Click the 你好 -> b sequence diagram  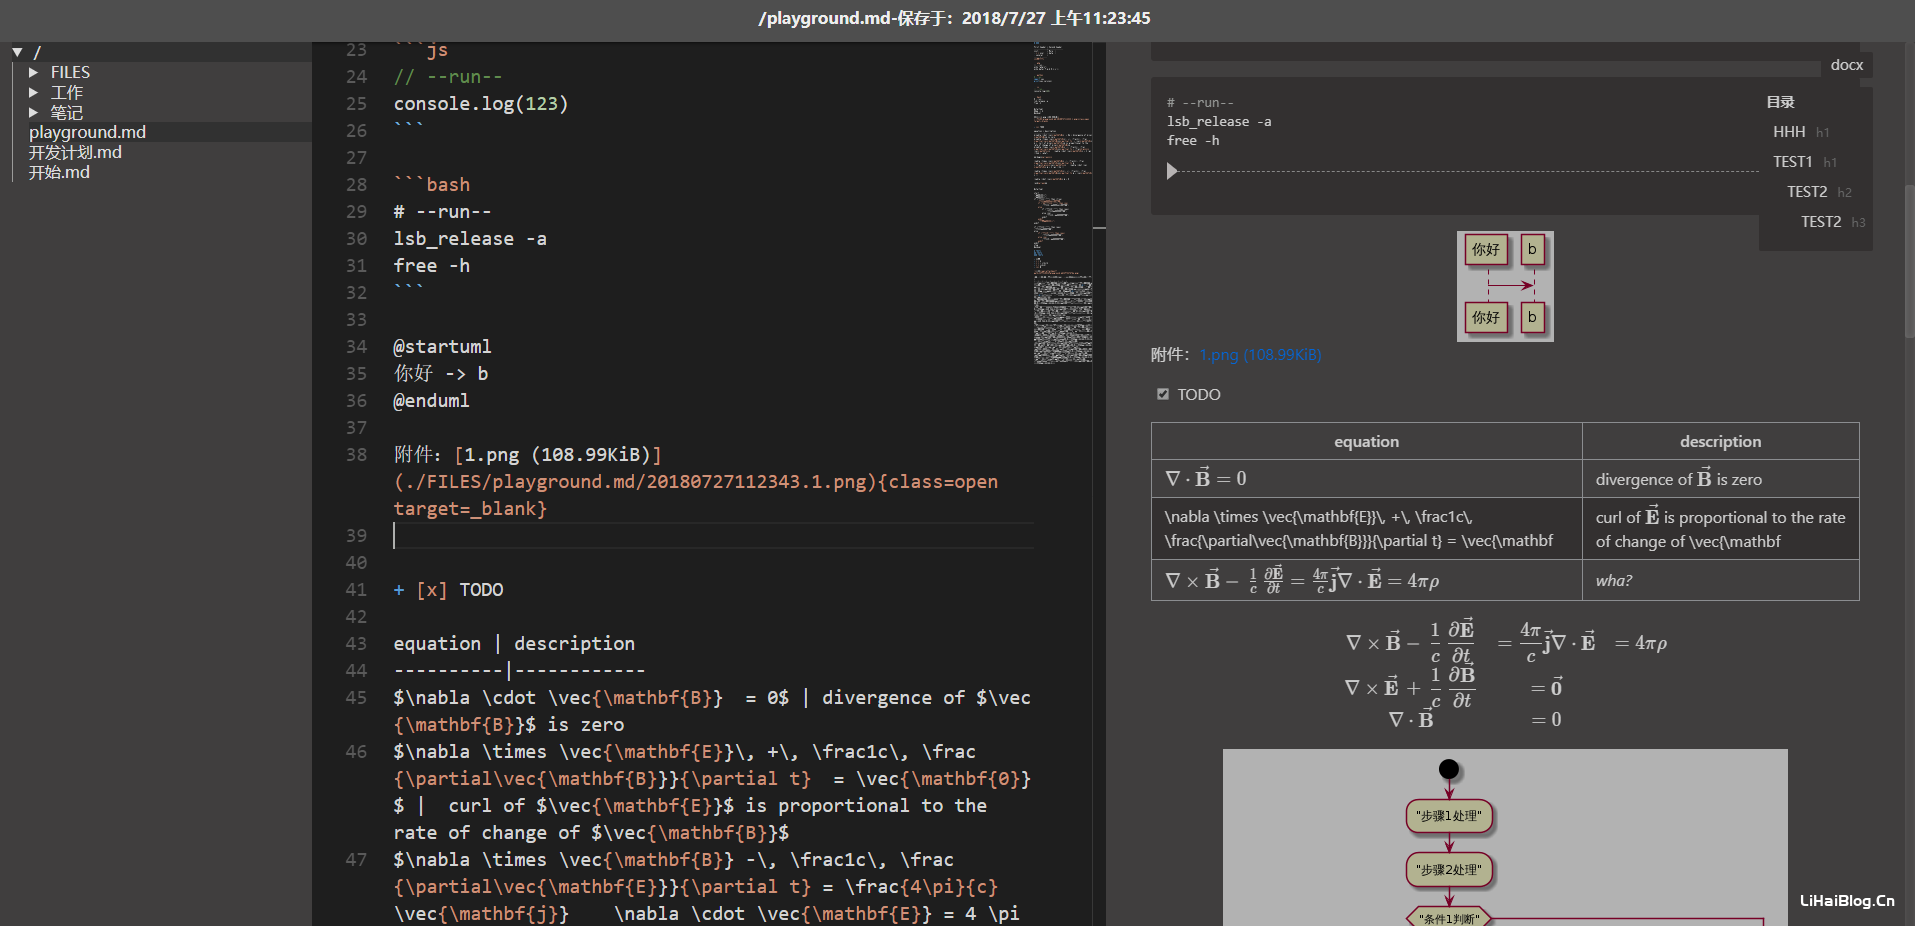click(x=1505, y=286)
